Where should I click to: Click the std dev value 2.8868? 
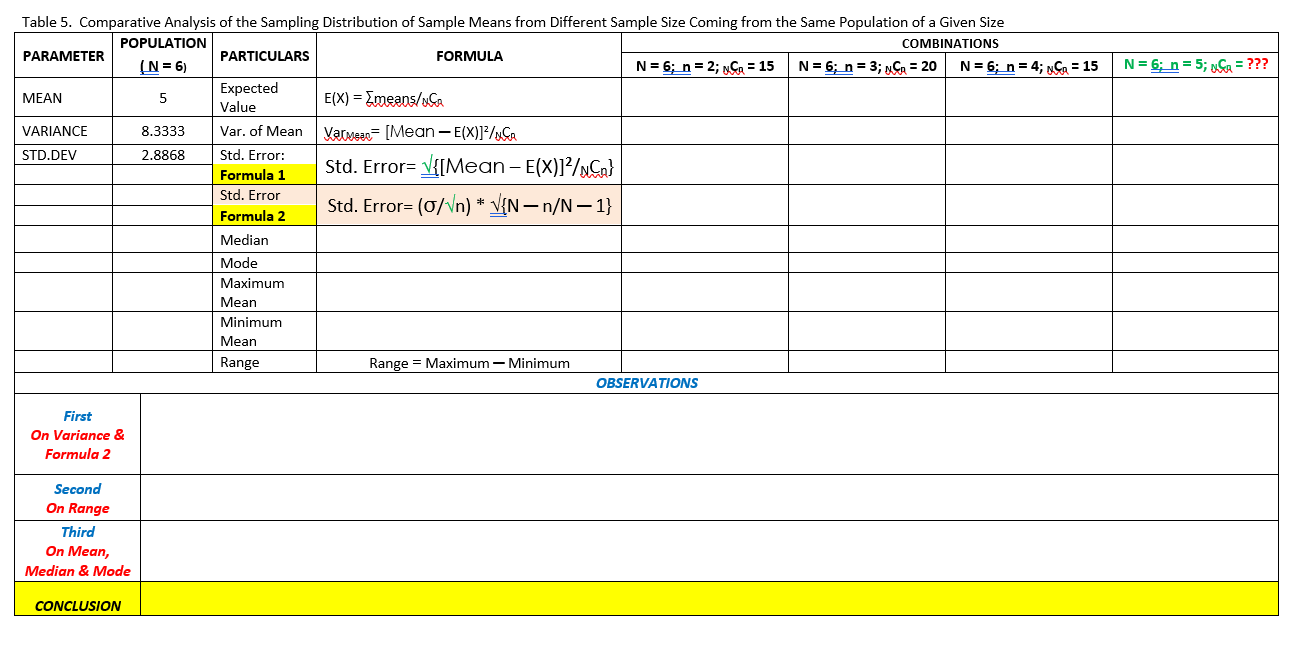pyautogui.click(x=163, y=155)
